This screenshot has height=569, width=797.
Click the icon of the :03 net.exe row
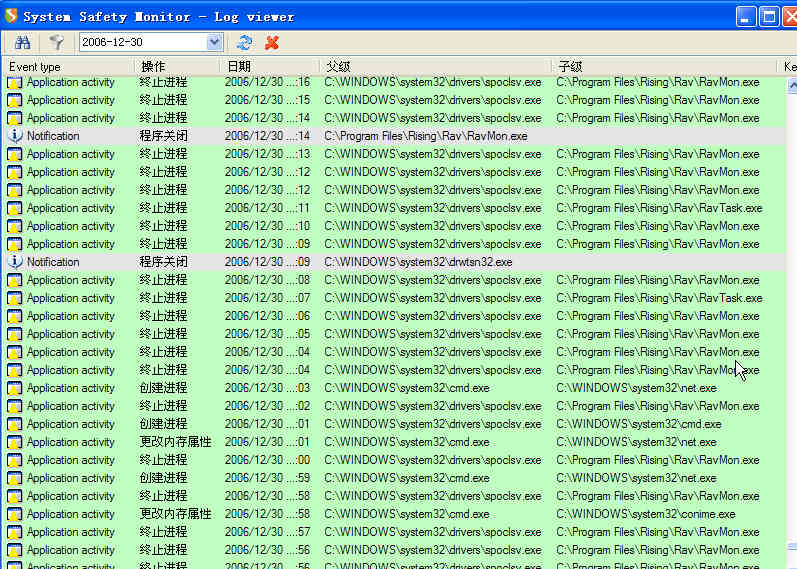[15, 388]
